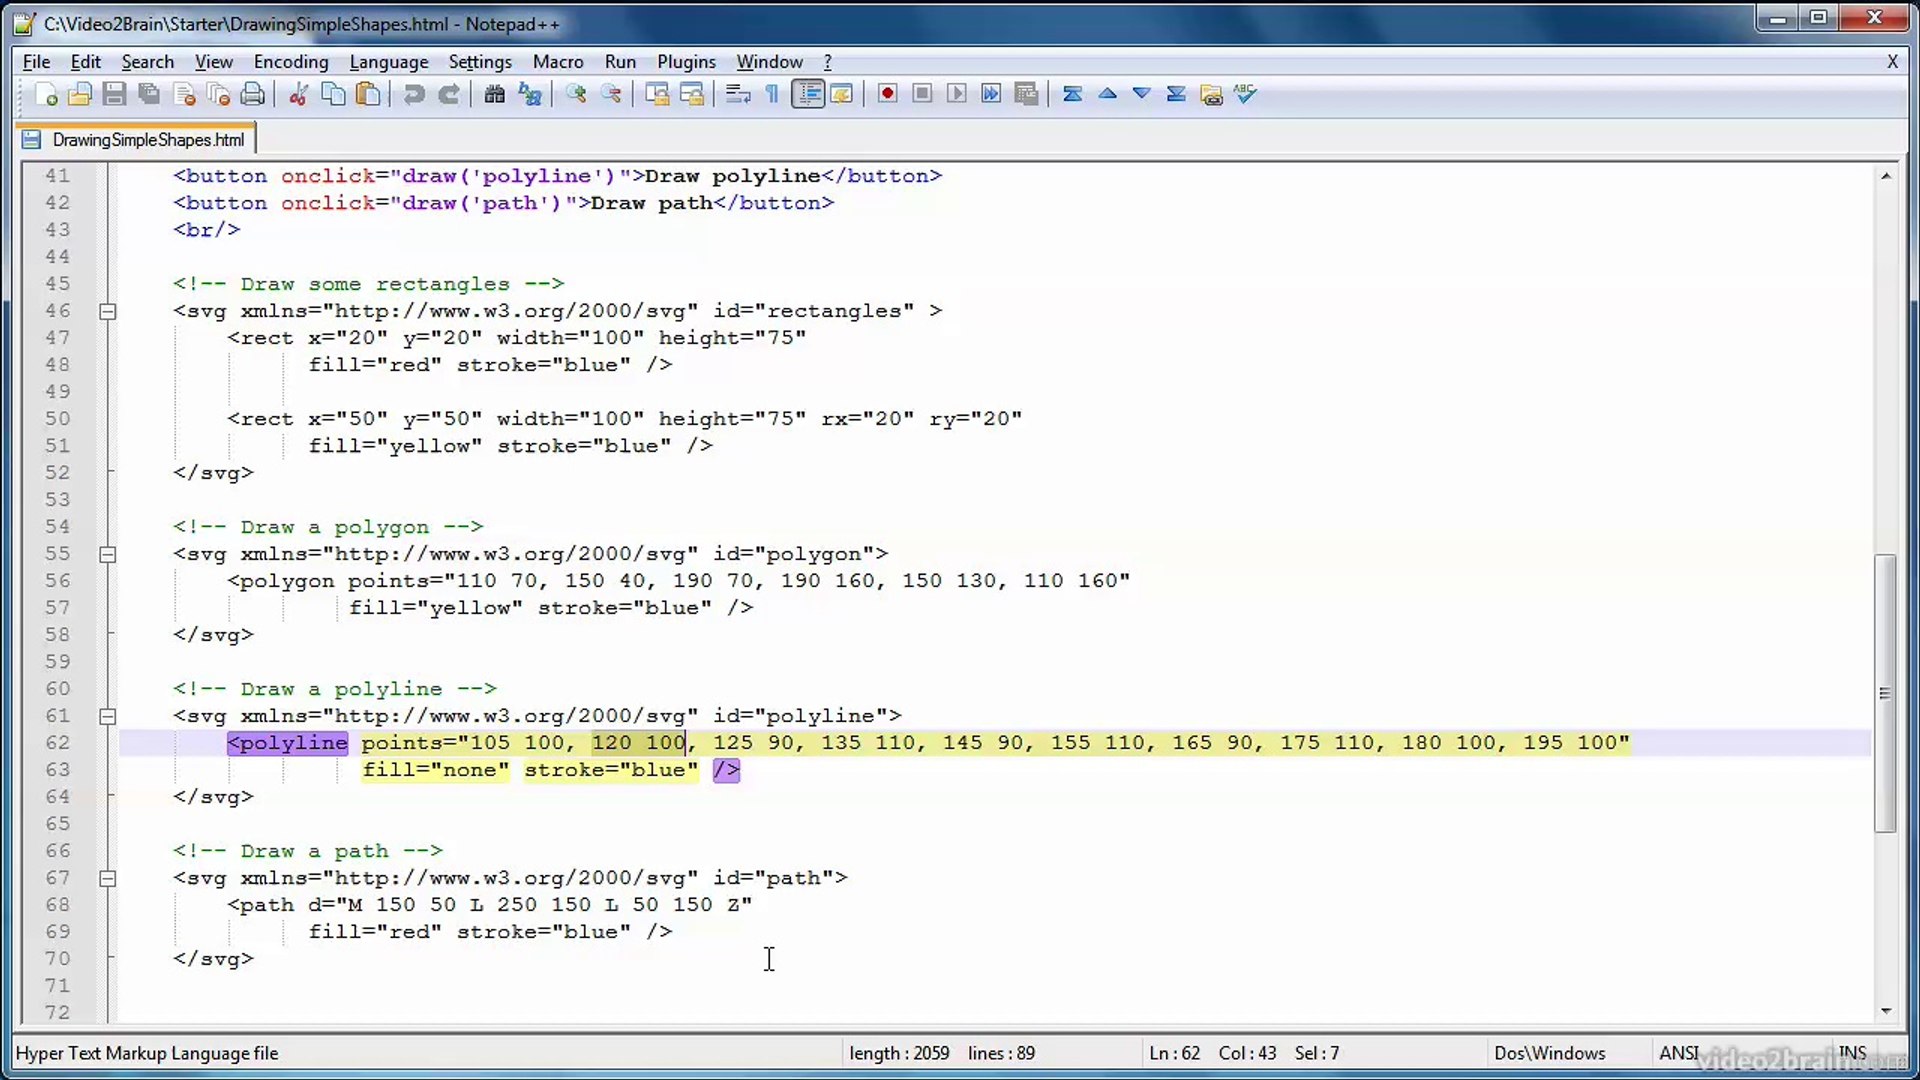Cut selection with the scissors icon
1920x1080 pixels.
pos(298,94)
